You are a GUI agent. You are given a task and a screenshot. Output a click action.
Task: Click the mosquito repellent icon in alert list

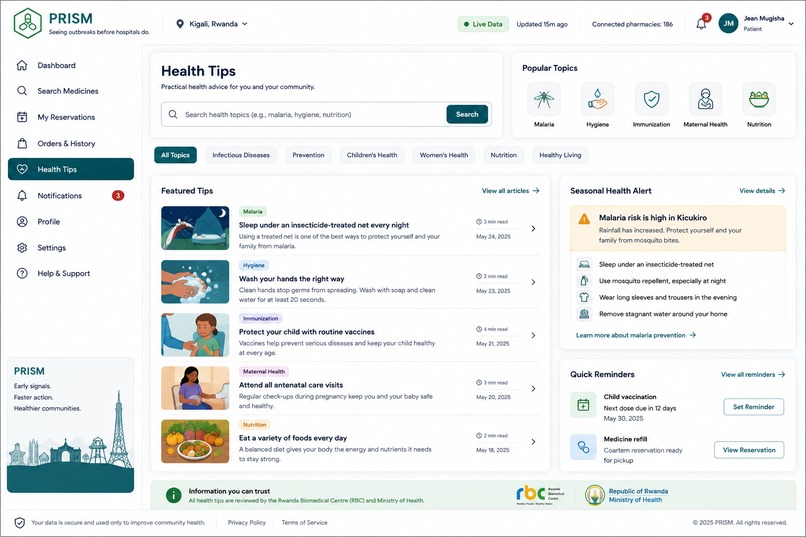click(x=584, y=281)
